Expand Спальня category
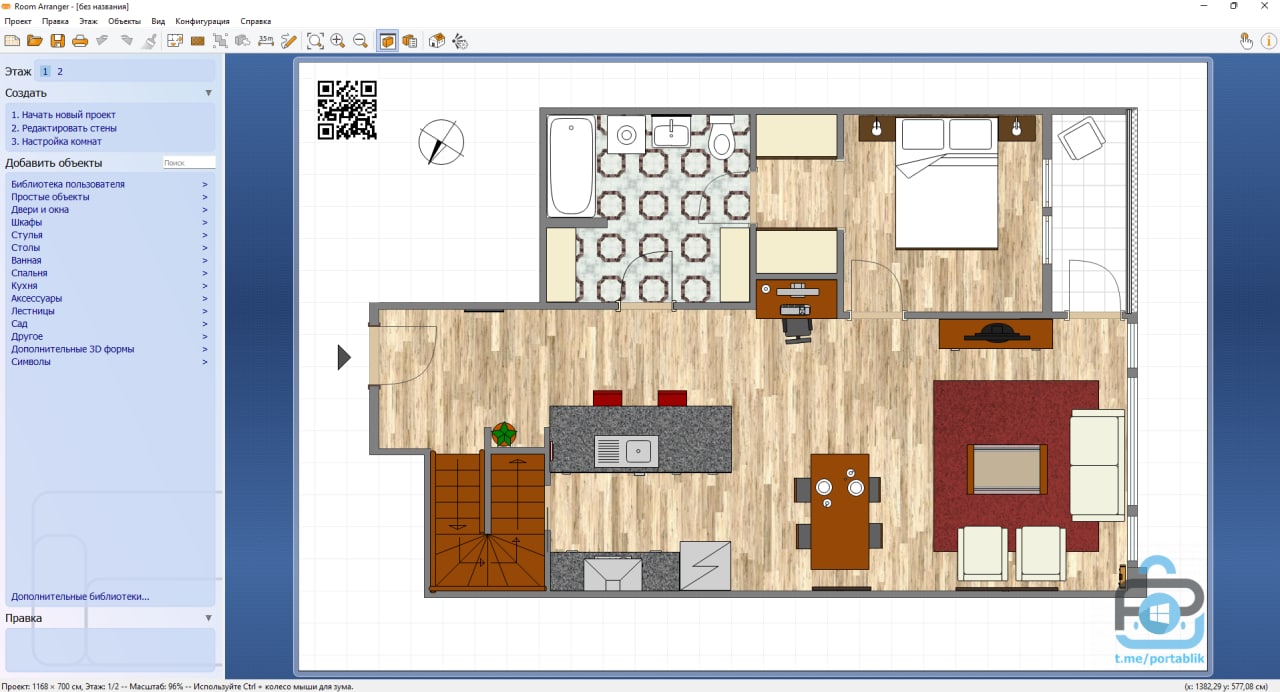This screenshot has width=1280, height=692. point(109,273)
